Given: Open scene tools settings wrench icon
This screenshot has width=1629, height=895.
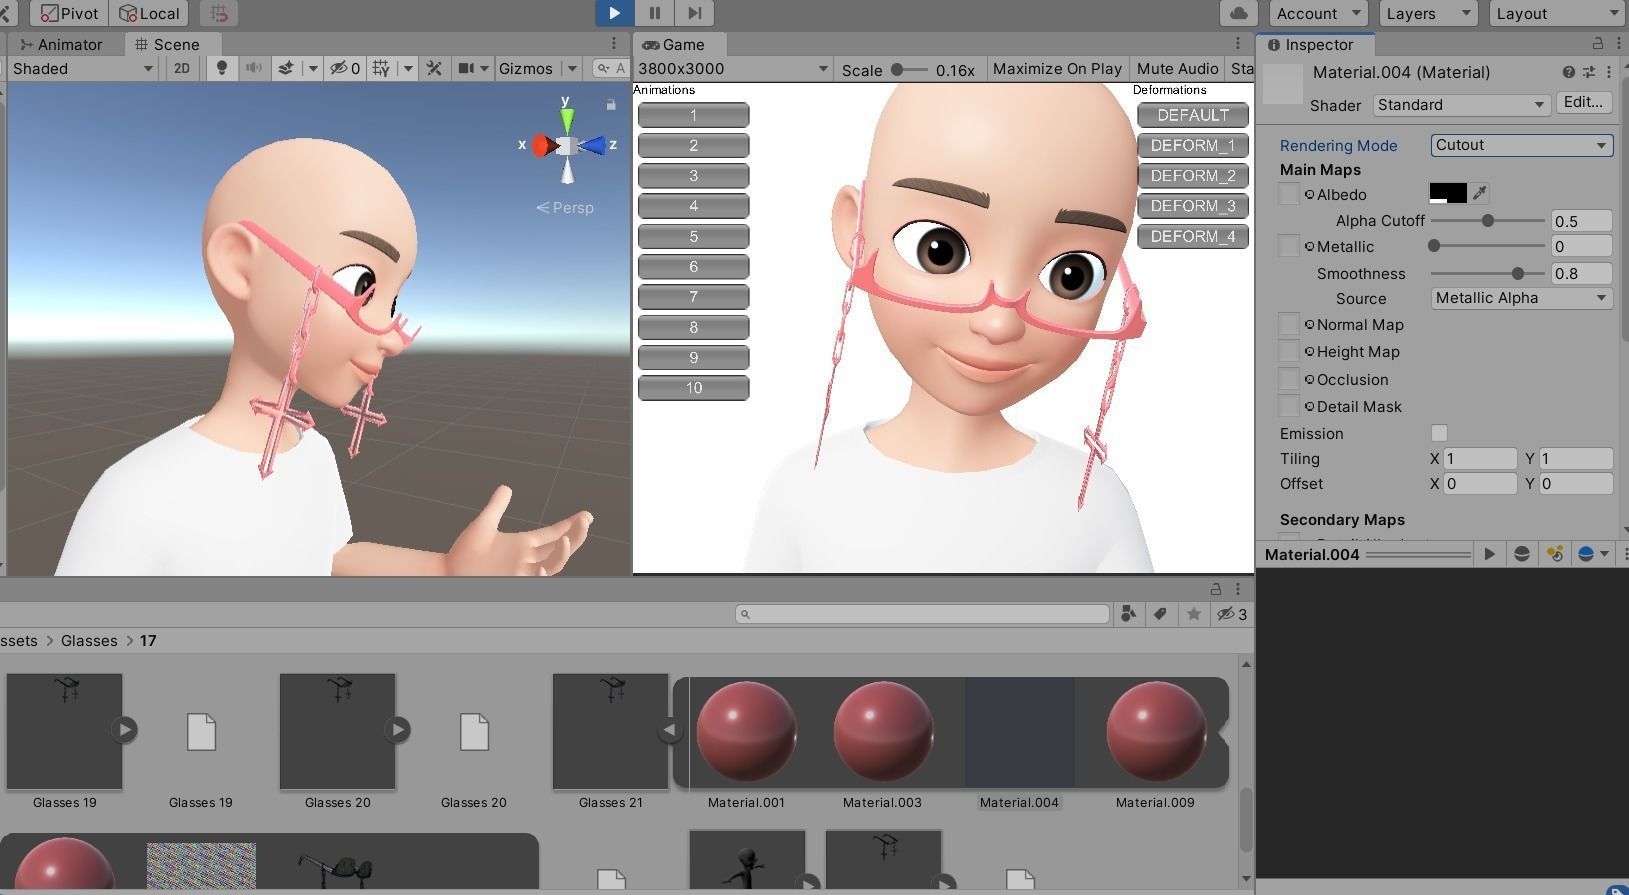Looking at the screenshot, I should point(434,68).
